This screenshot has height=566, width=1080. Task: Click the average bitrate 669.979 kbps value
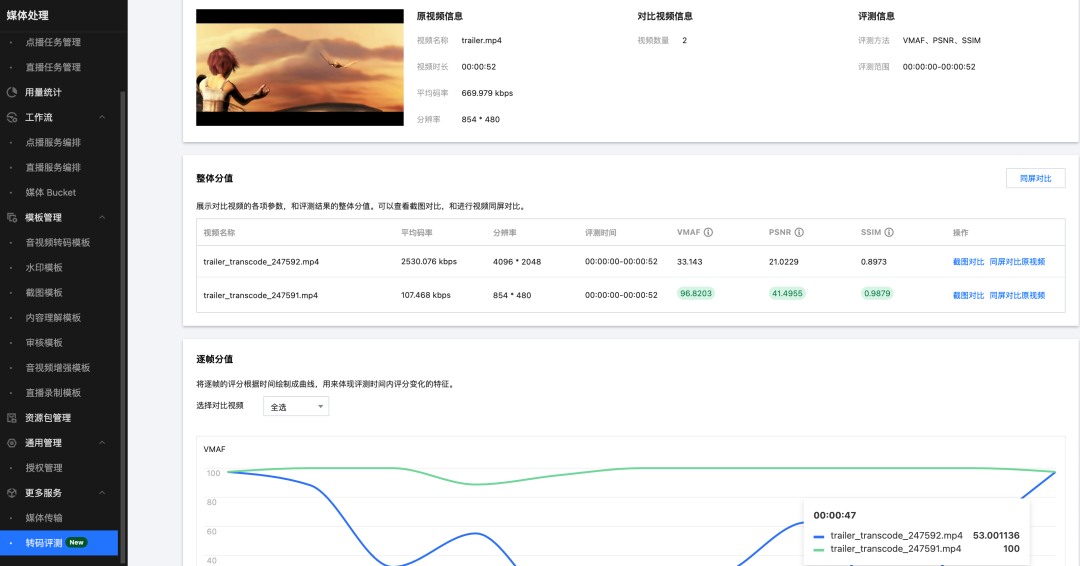[x=487, y=93]
